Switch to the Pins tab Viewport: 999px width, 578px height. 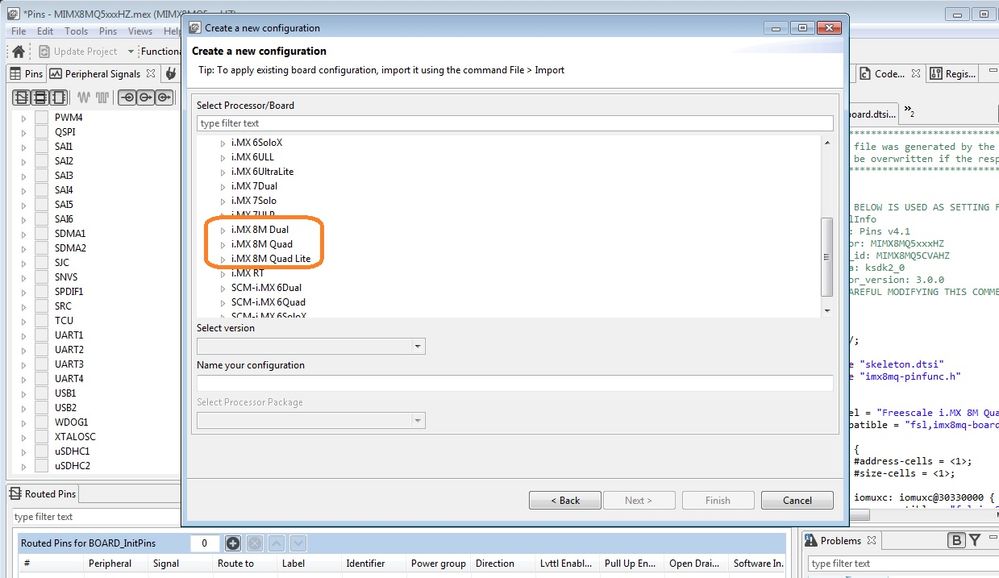[27, 74]
